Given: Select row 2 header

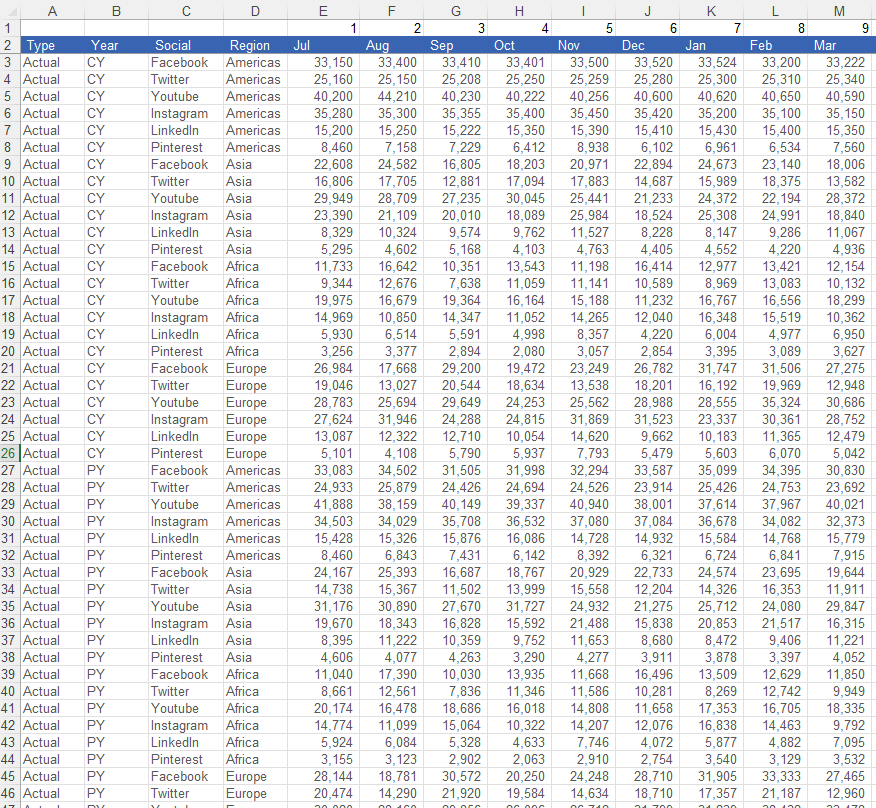Looking at the screenshot, I should tap(9, 45).
